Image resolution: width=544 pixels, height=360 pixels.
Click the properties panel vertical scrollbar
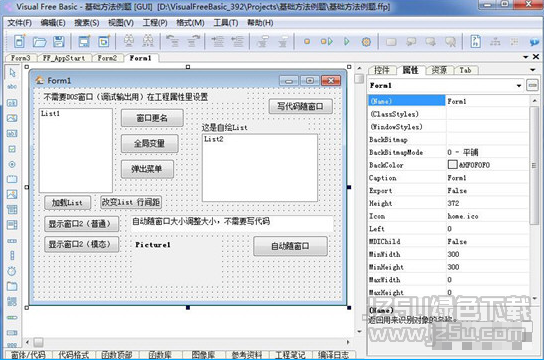click(534, 166)
